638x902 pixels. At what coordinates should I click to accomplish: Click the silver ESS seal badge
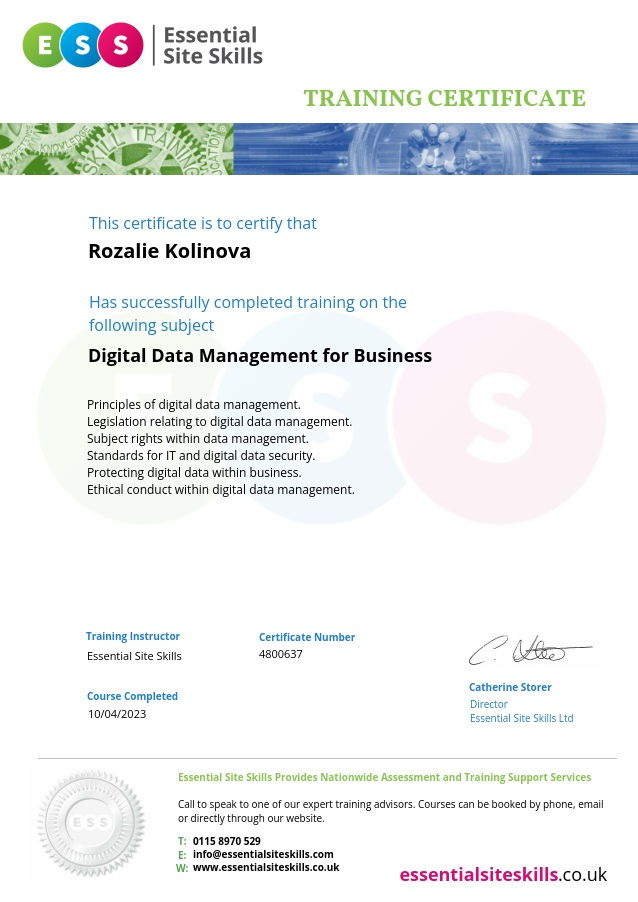coord(91,824)
